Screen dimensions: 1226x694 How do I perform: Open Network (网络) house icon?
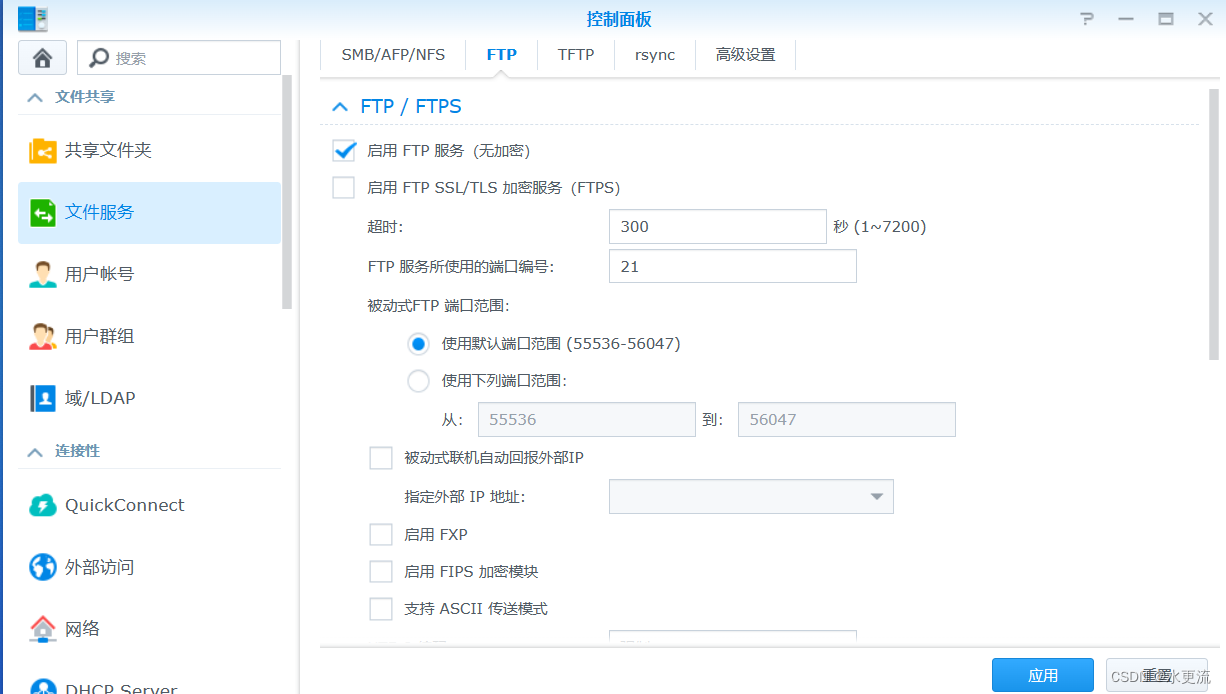[x=43, y=629]
